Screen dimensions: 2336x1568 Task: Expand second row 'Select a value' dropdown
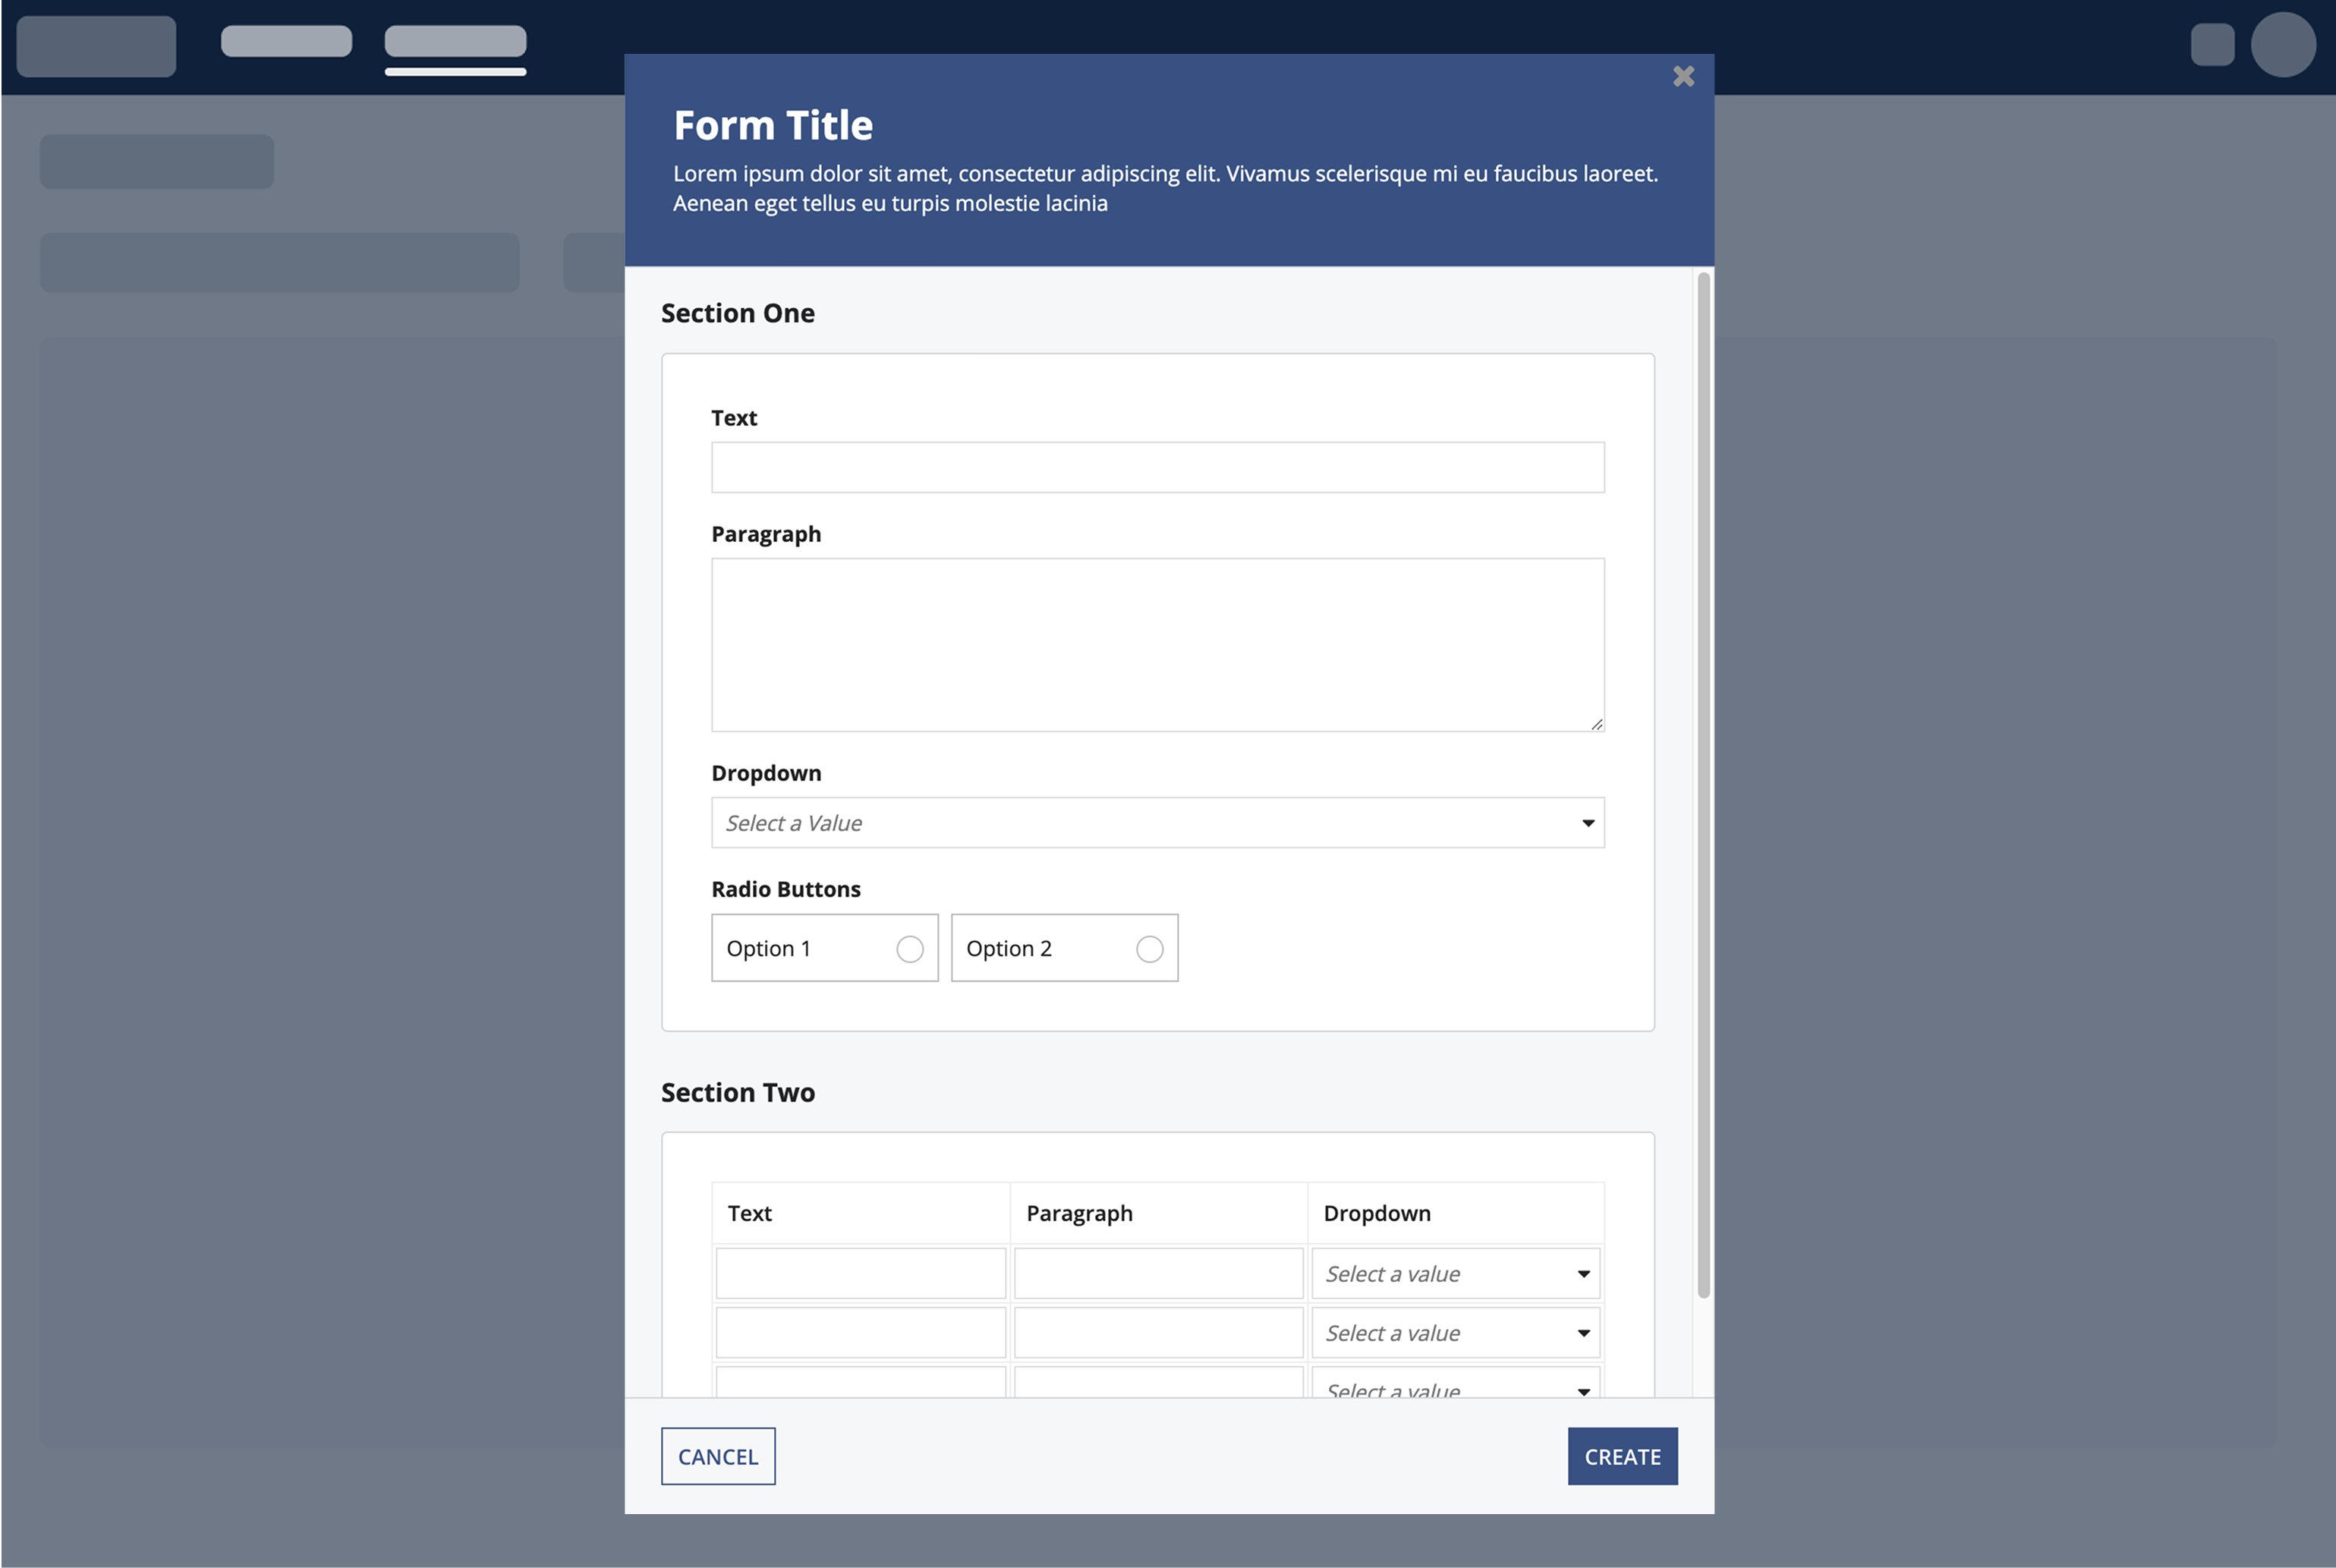coord(1455,1332)
